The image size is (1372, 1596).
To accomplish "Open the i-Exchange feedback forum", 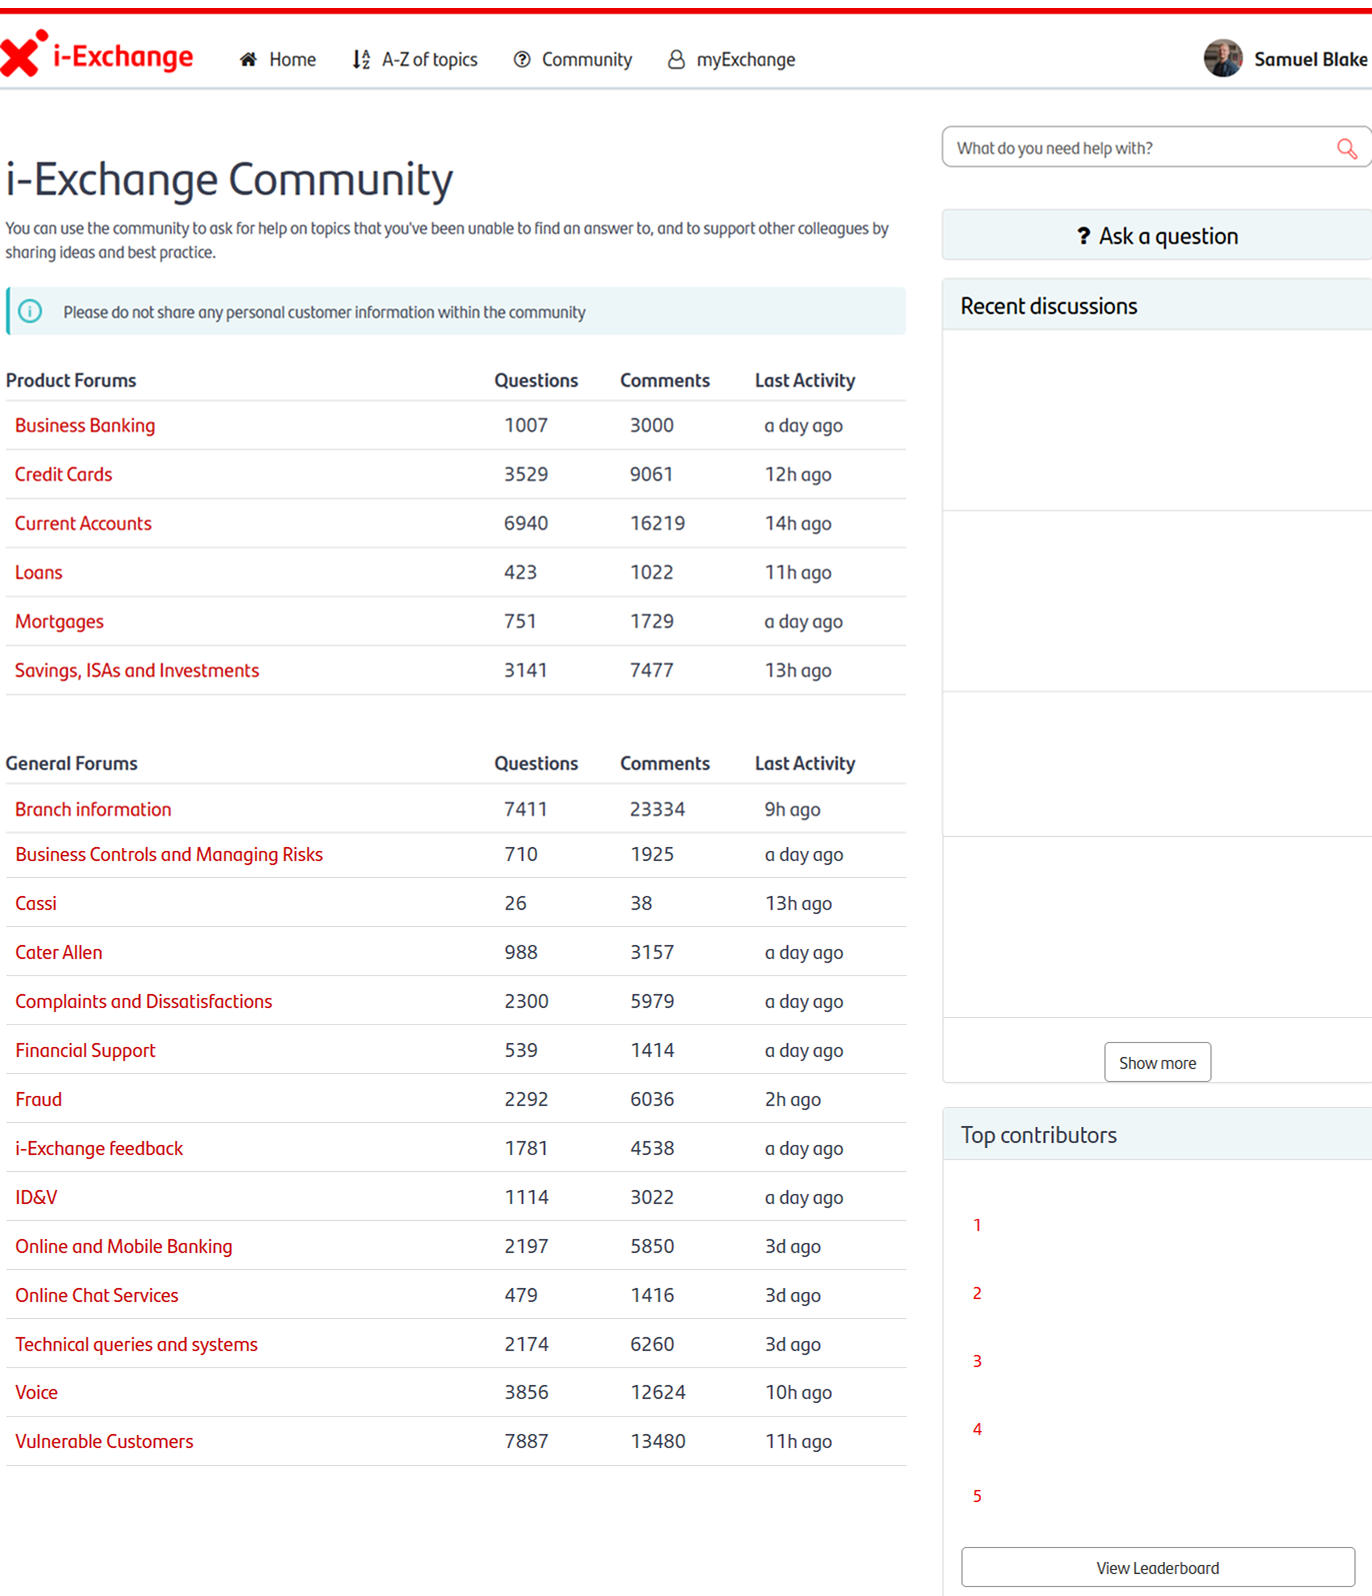I will tap(99, 1149).
